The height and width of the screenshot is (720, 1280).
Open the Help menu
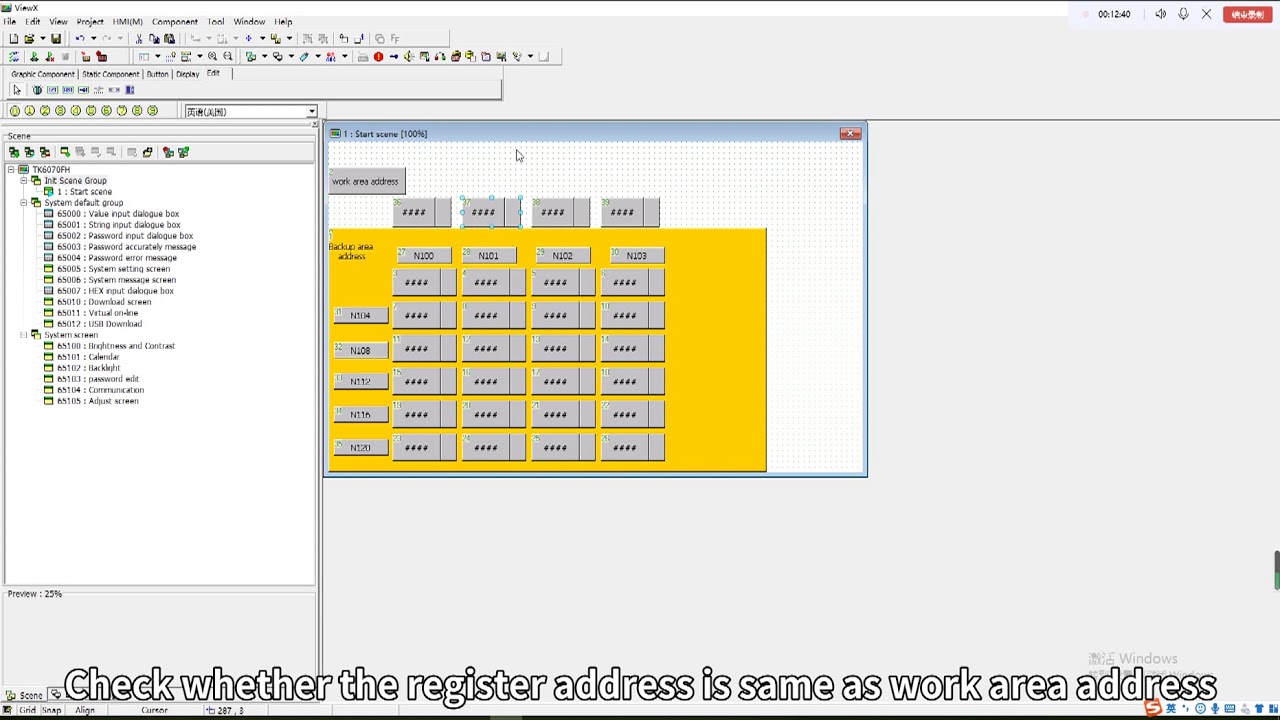[283, 22]
